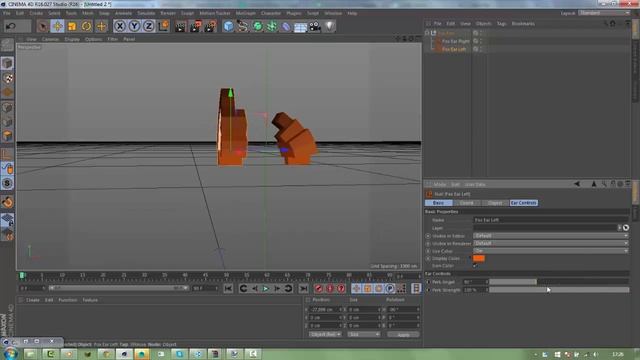Screen dimensions: 640x360
Task: Open the purple deformer icon
Action: [286, 27]
